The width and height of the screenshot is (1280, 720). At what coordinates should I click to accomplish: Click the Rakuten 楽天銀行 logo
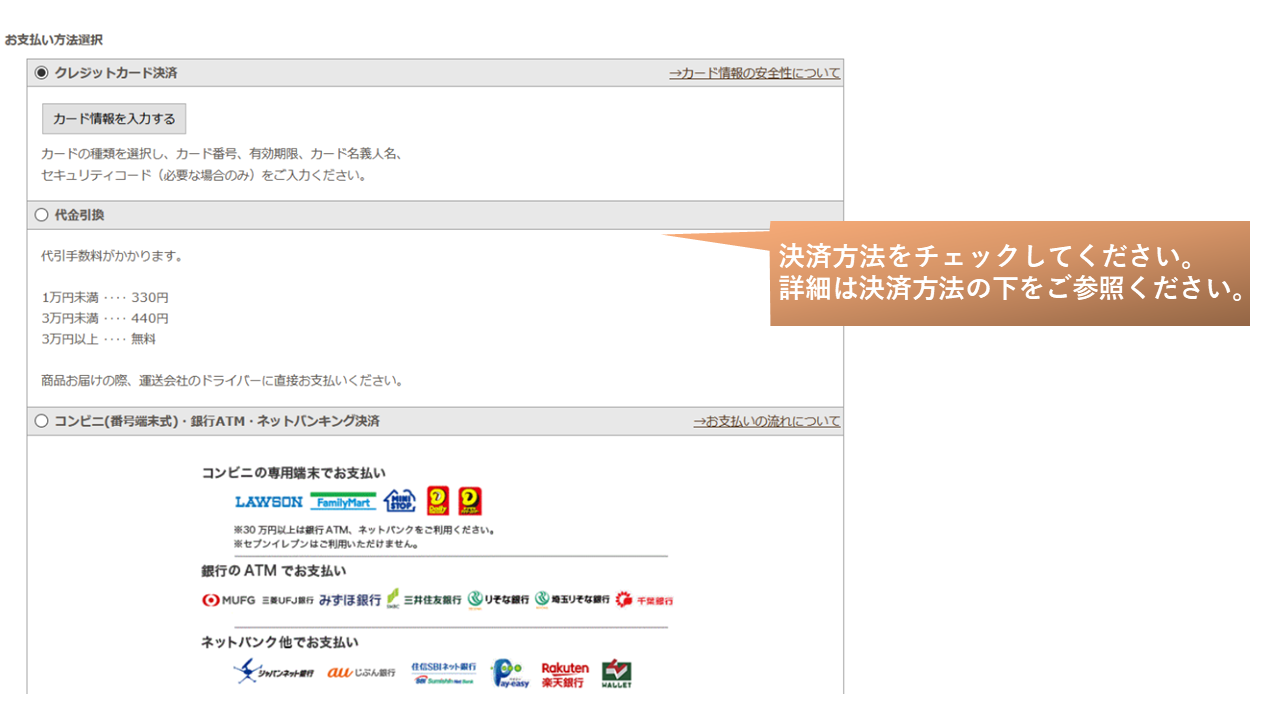[x=565, y=674]
